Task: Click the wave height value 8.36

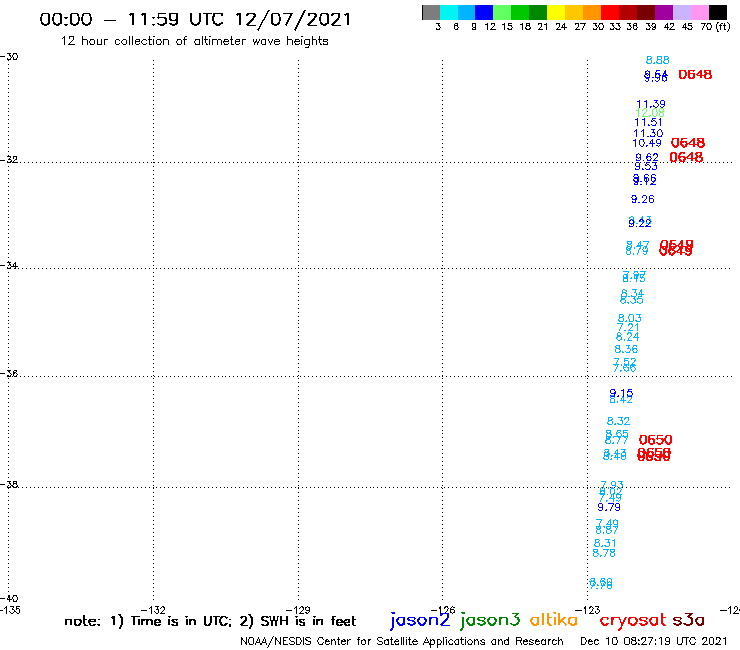Action: click(626, 349)
